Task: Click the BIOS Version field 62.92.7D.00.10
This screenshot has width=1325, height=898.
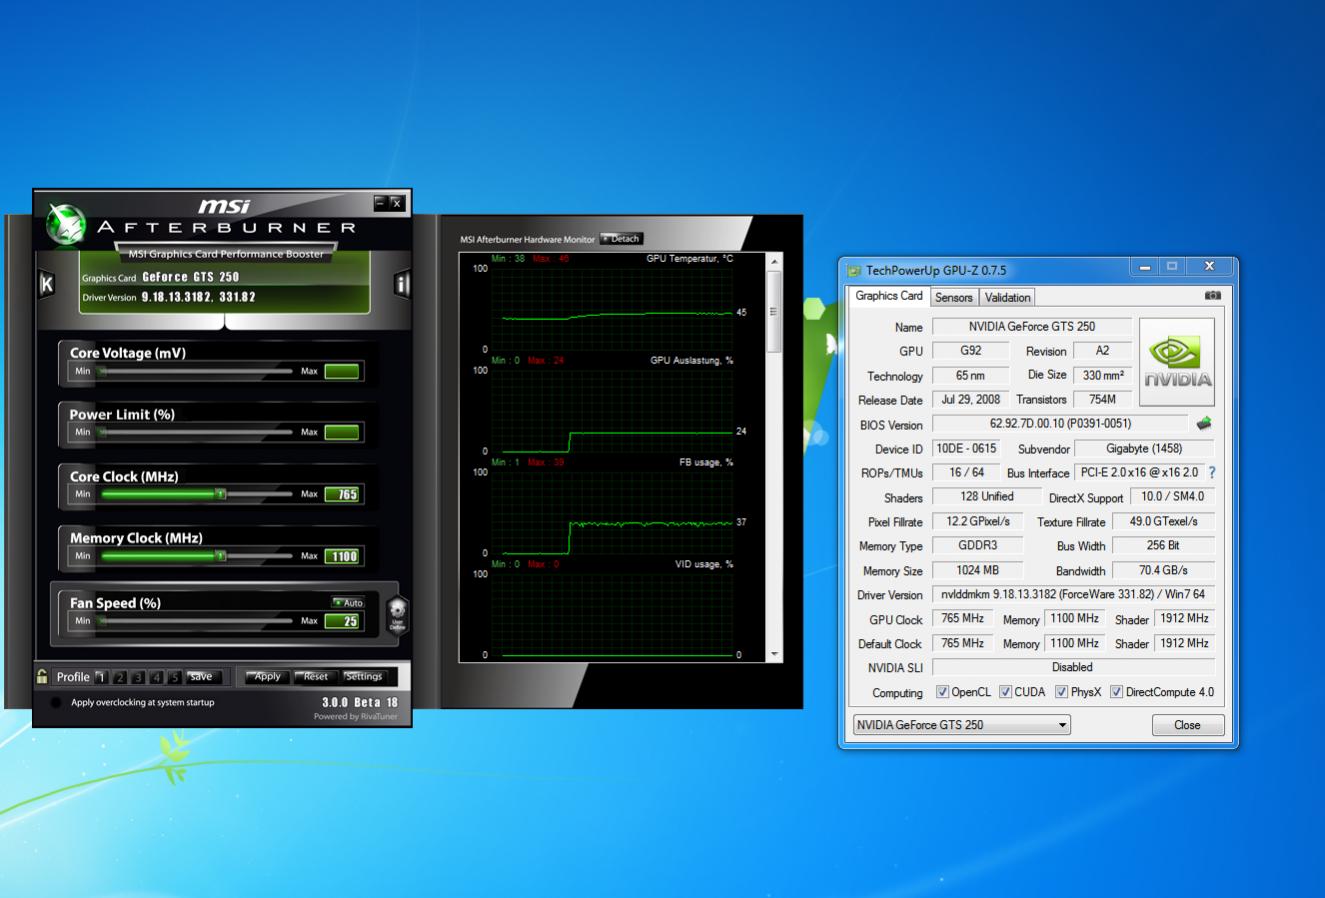Action: 1060,424
